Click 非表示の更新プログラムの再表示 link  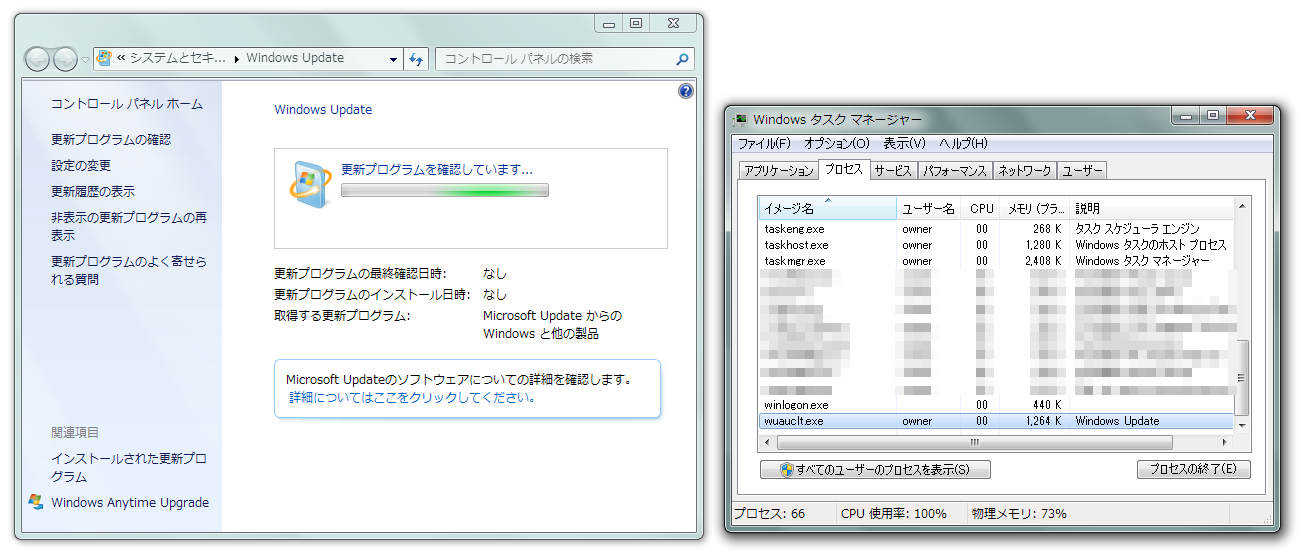(129, 226)
